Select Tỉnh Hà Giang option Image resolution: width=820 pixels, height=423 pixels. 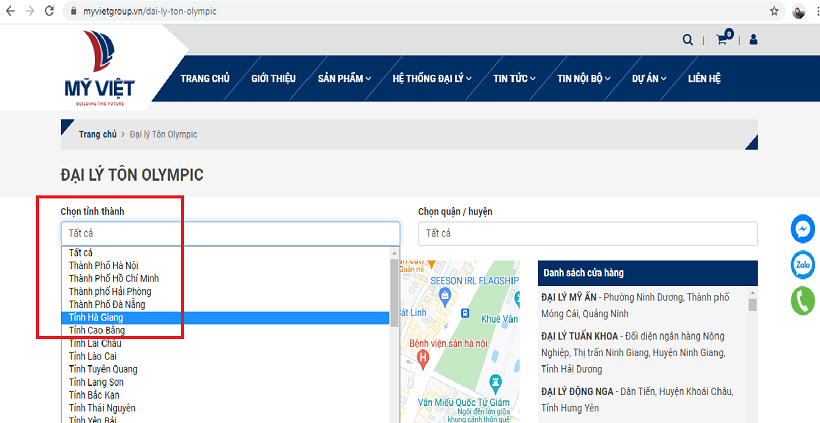226,317
